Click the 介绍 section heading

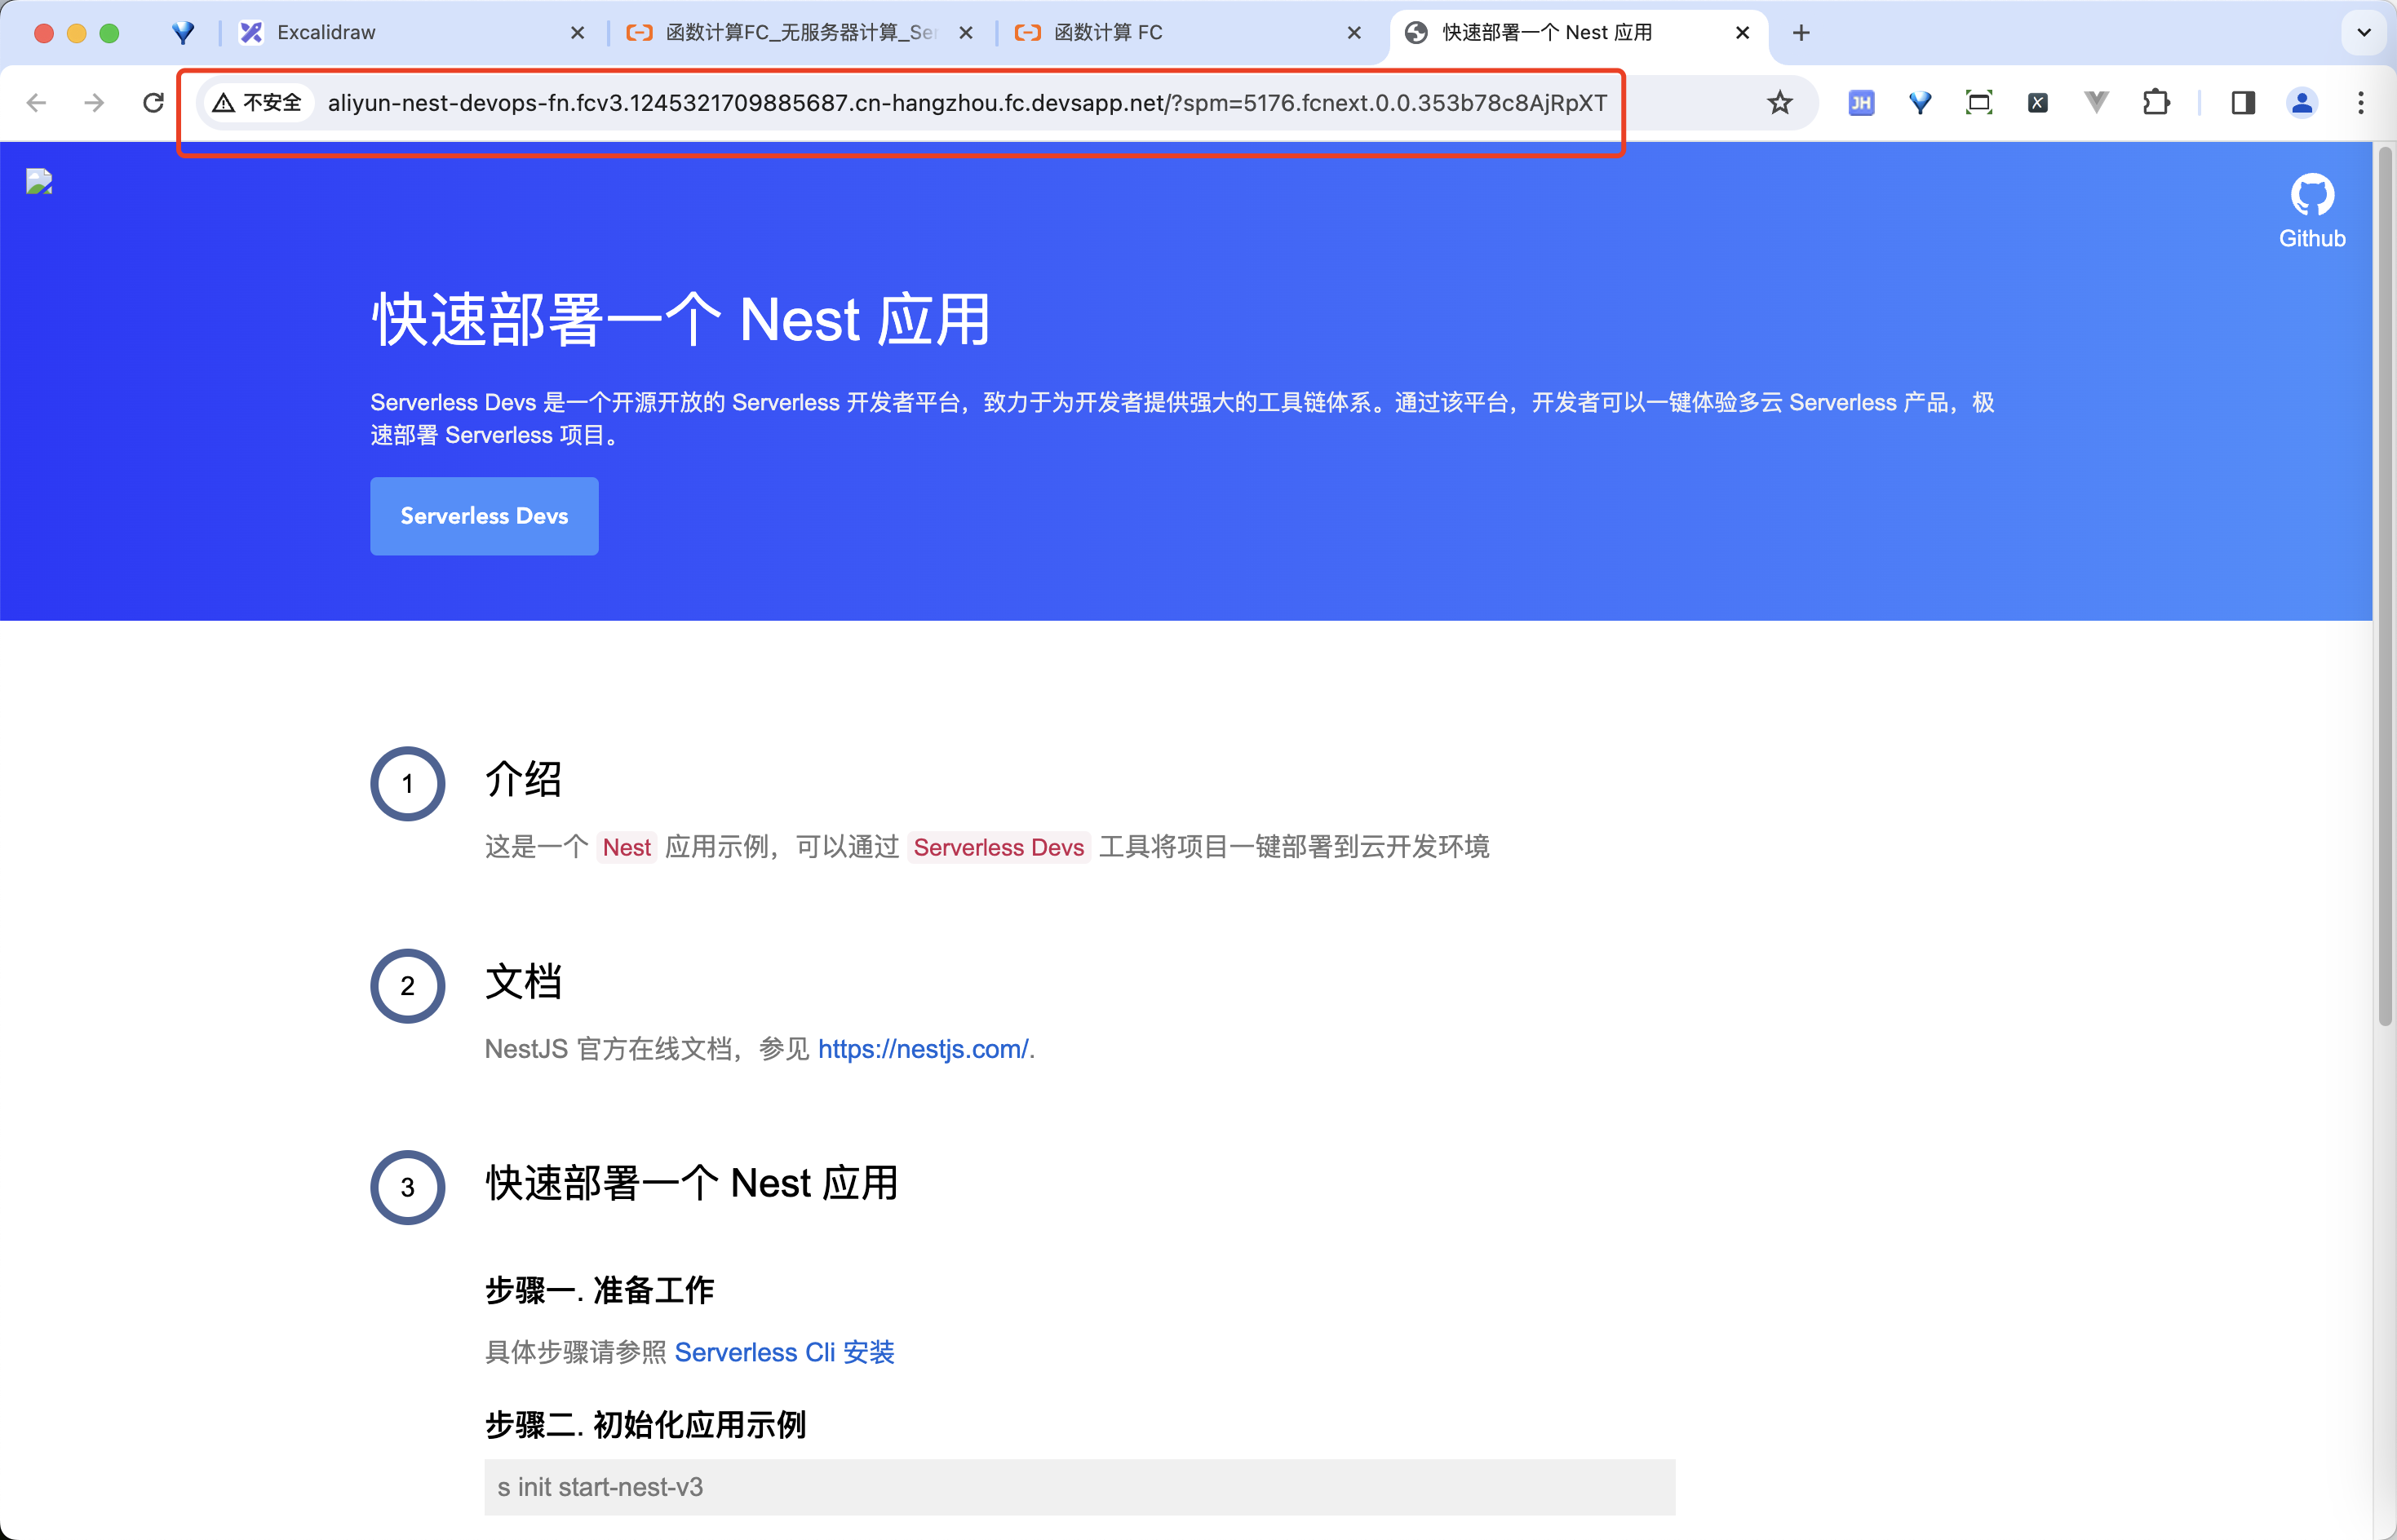[523, 779]
